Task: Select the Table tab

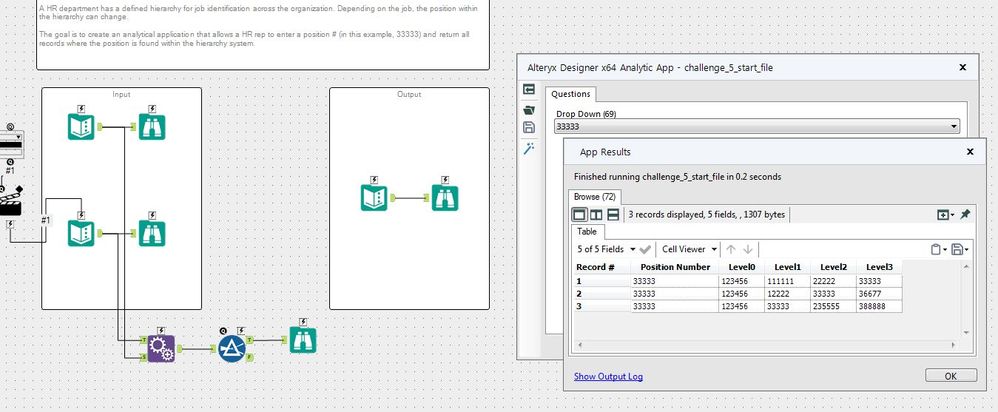Action: click(587, 232)
